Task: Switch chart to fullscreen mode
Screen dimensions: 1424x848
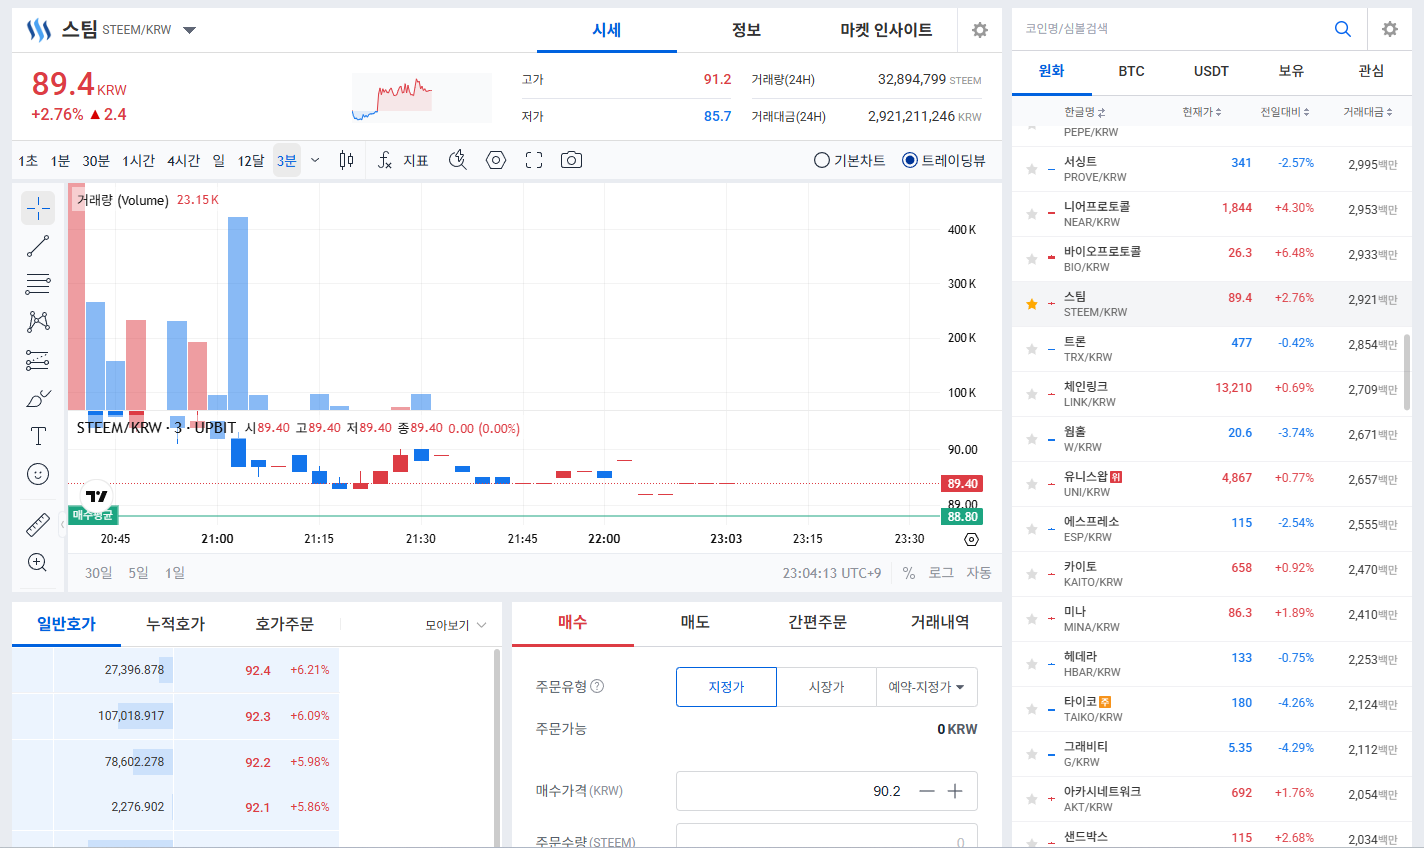Action: tap(534, 160)
